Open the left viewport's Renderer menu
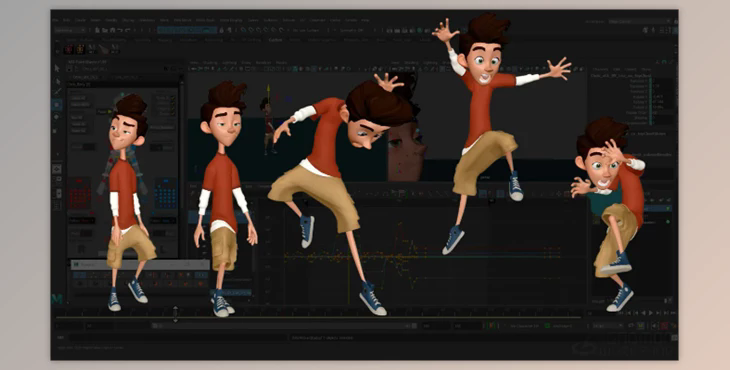Viewport: 730px width, 370px height. [263, 63]
